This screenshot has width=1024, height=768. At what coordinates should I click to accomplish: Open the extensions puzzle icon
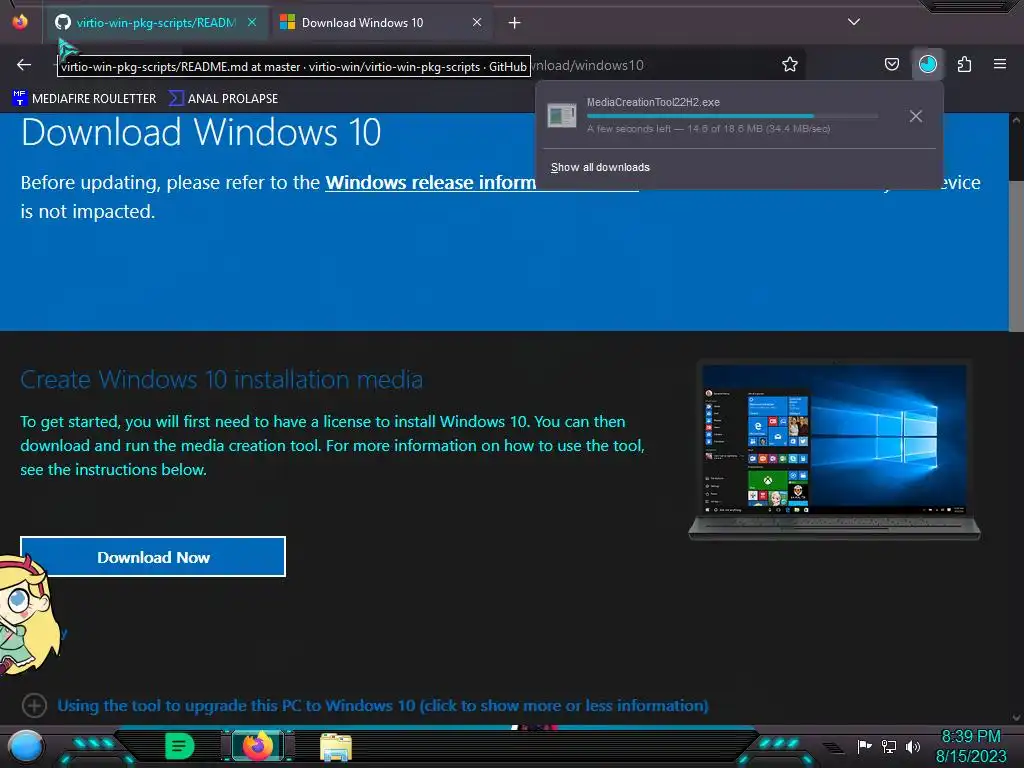(964, 64)
